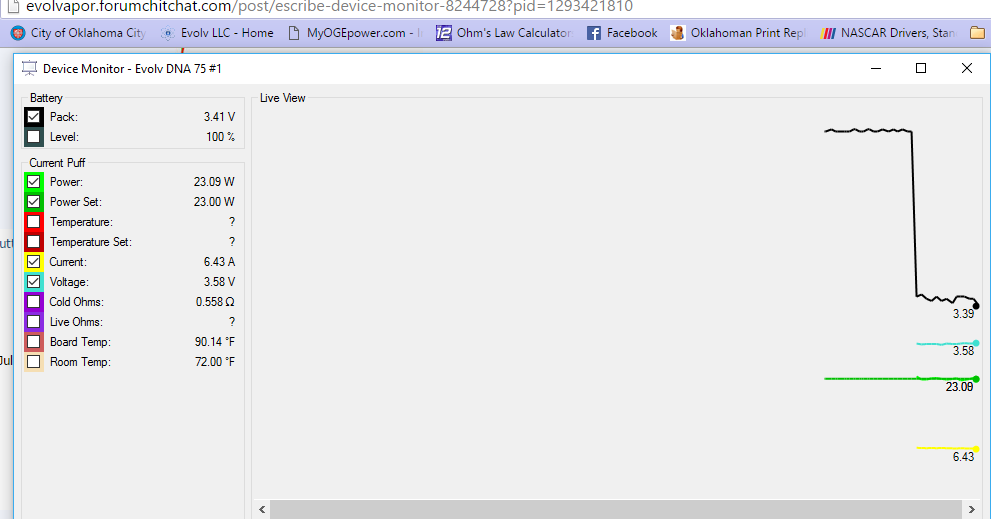Open the Oklahoman Print Replica bookmark
This screenshot has height=519, width=991.
[x=737, y=33]
